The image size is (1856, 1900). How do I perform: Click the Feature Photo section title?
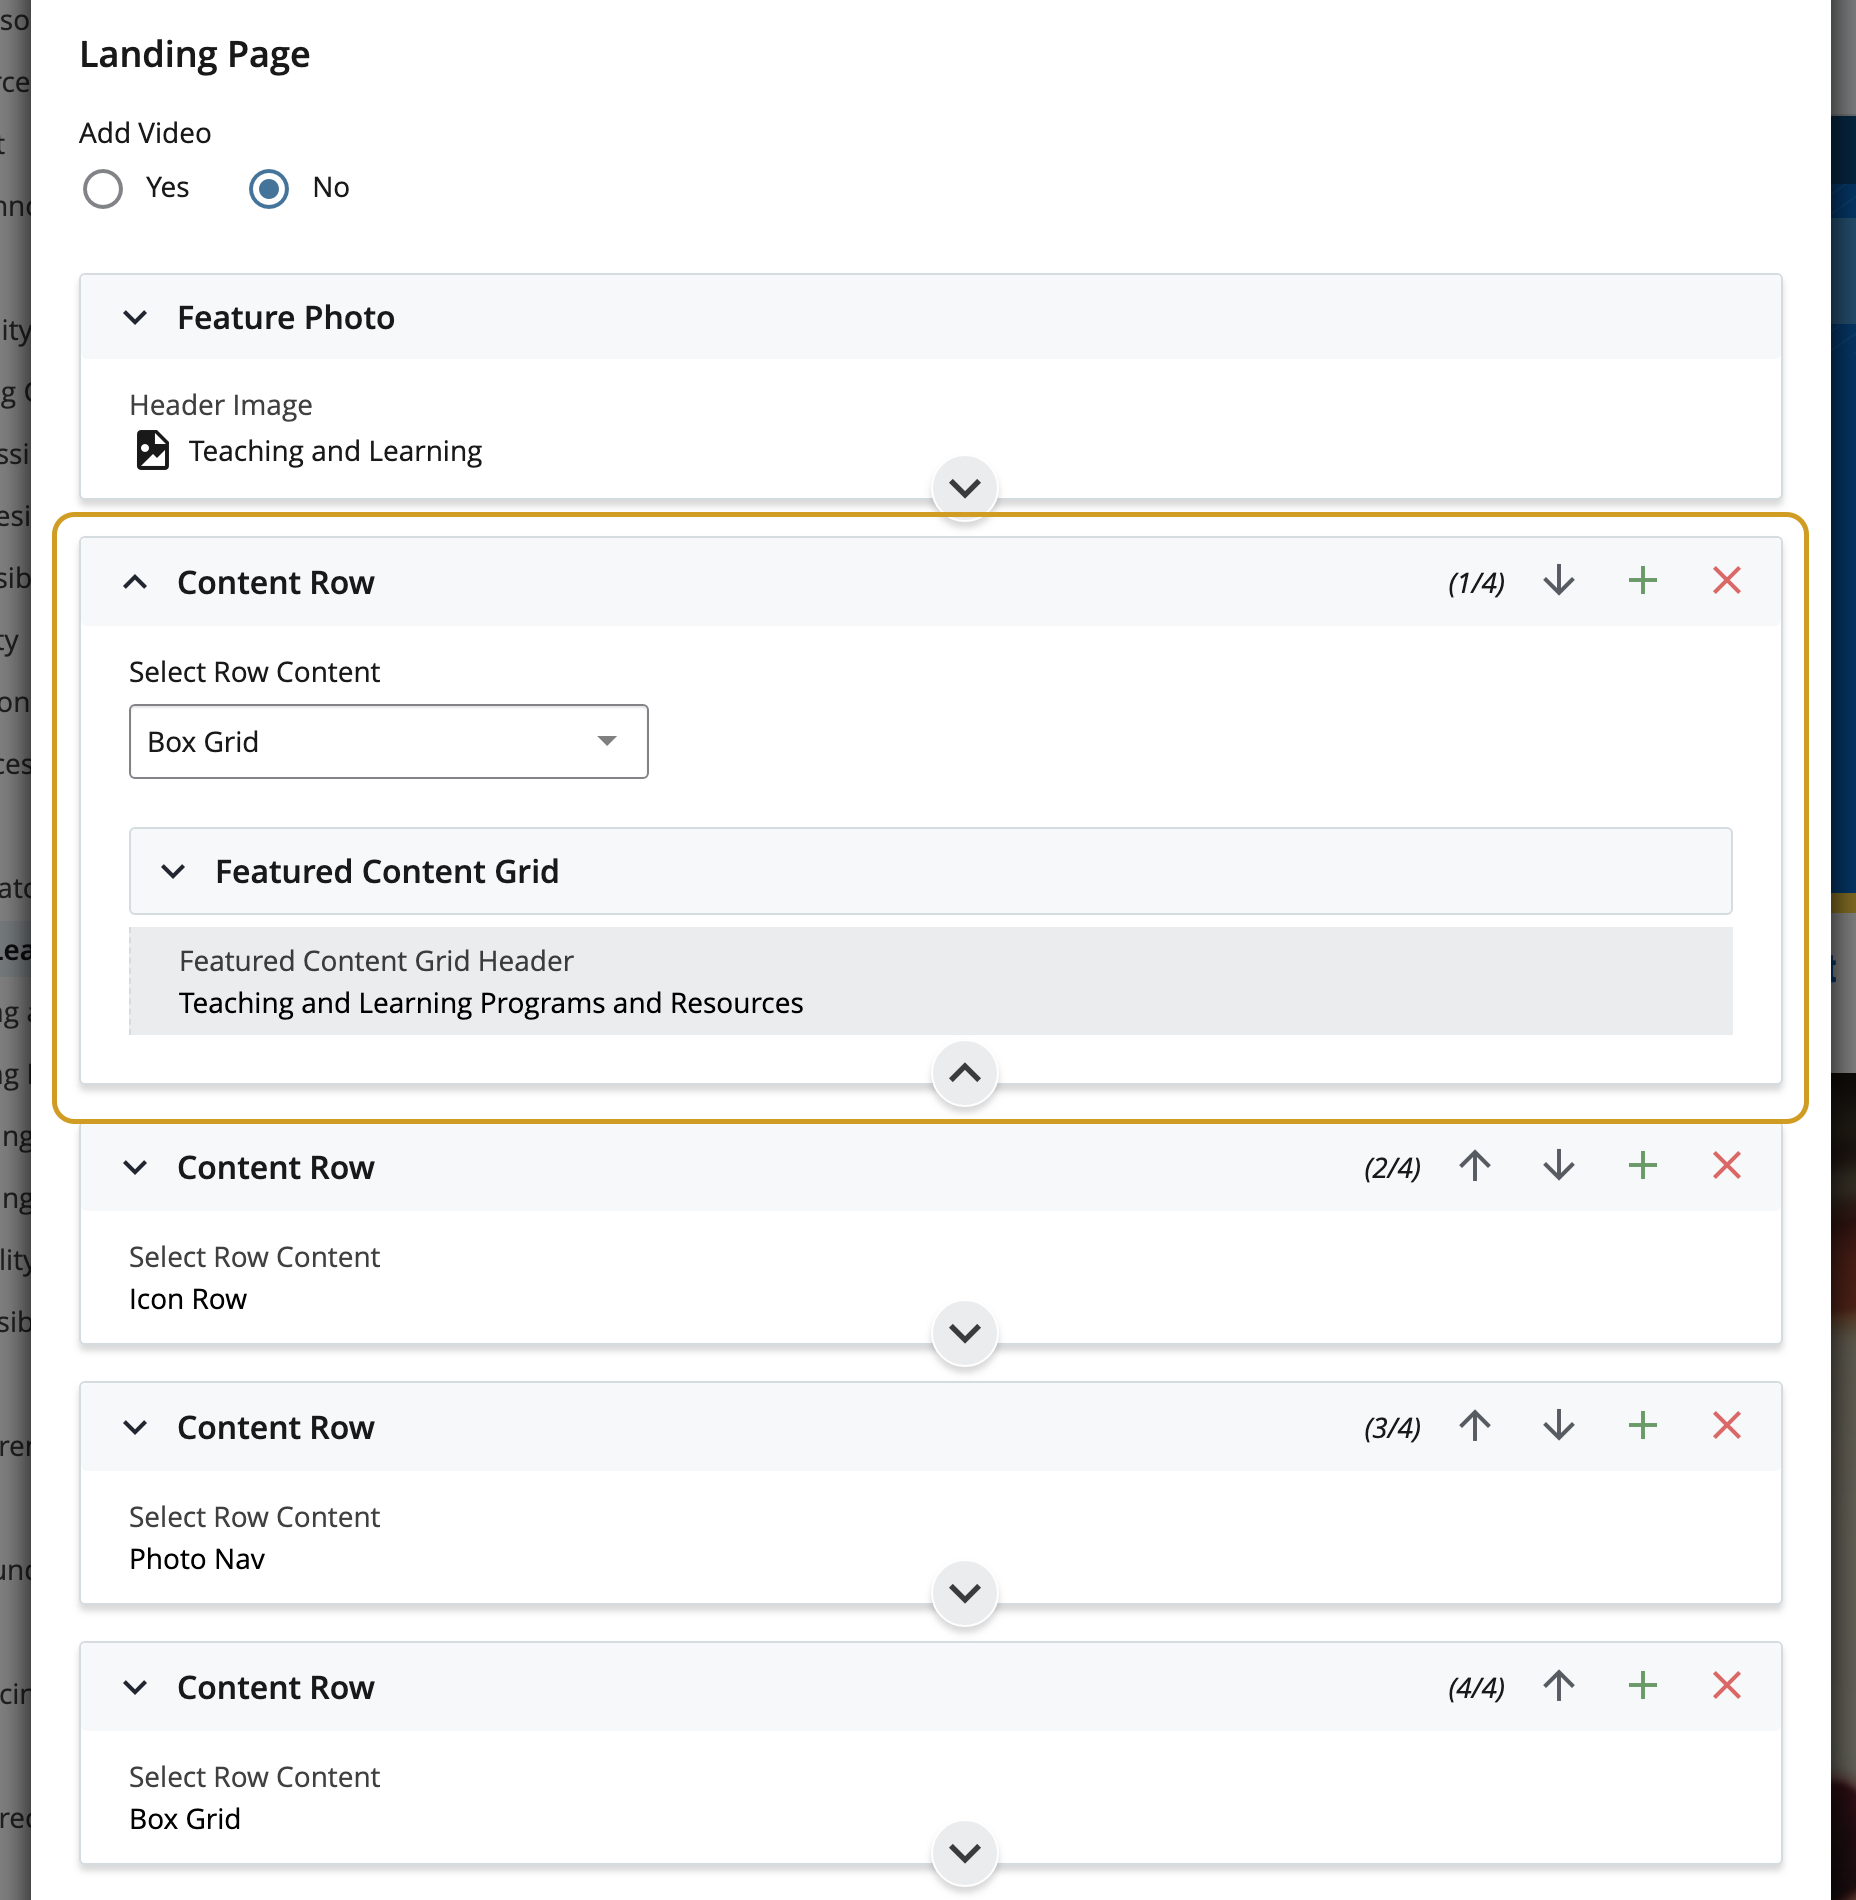pos(286,318)
